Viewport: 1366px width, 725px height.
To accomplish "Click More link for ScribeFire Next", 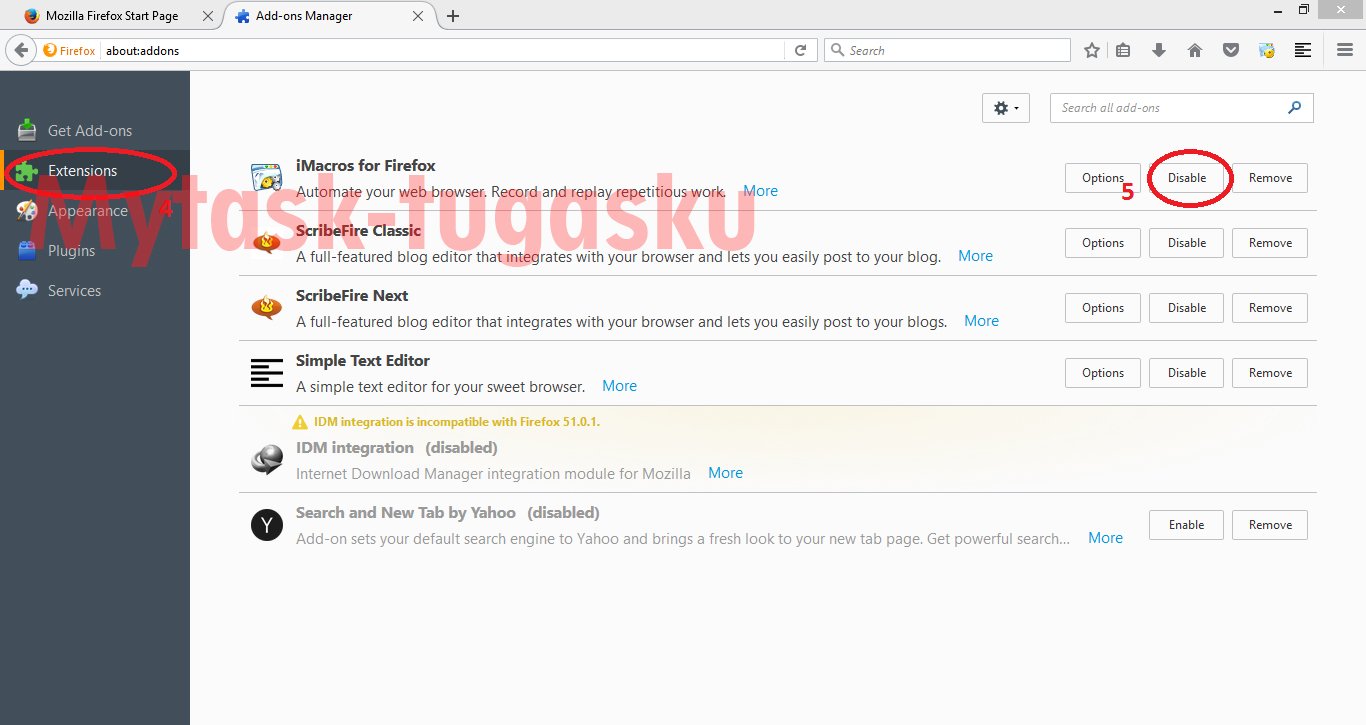I will click(x=981, y=321).
